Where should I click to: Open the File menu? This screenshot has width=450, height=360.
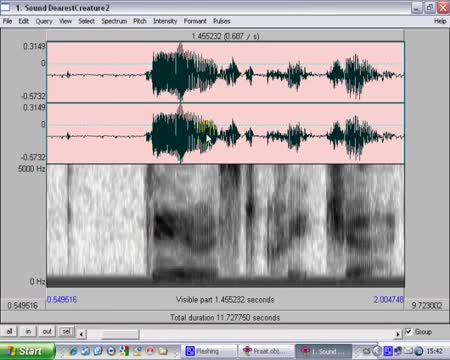pos(7,21)
